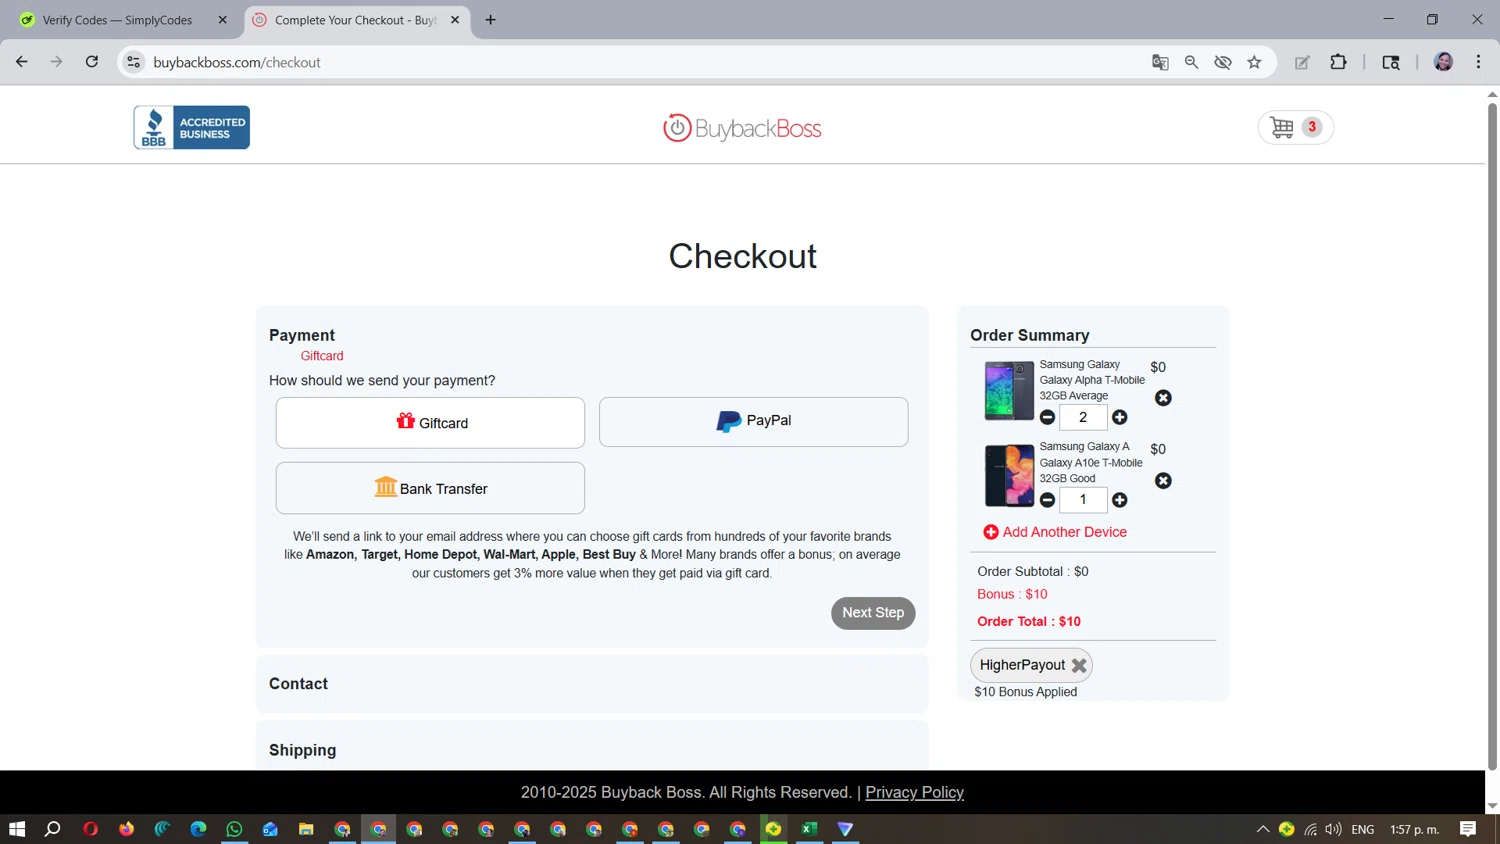Expand the Contact section
The image size is (1500, 844).
tap(592, 684)
